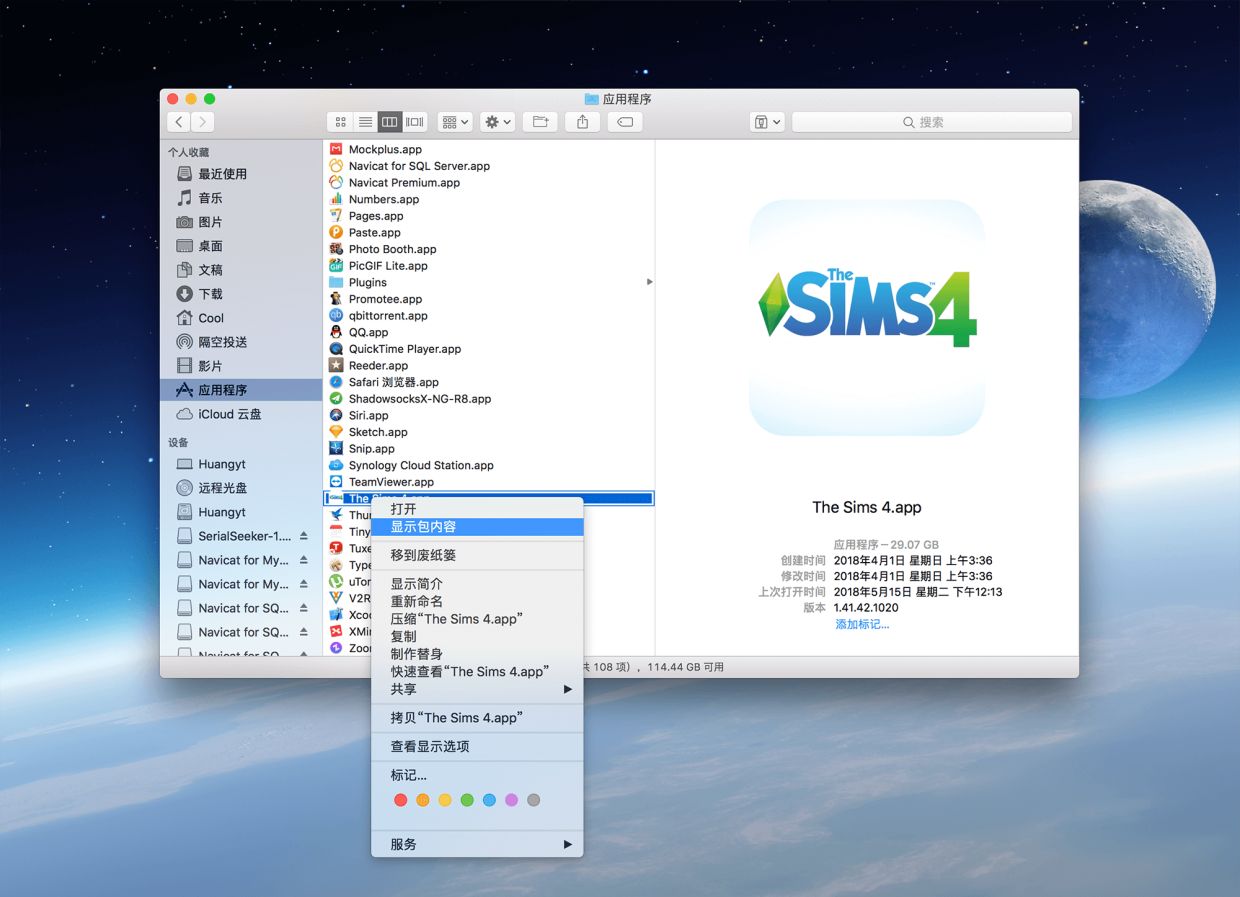Open 最近使用 in the sidebar
The width and height of the screenshot is (1240, 897).
click(240, 174)
